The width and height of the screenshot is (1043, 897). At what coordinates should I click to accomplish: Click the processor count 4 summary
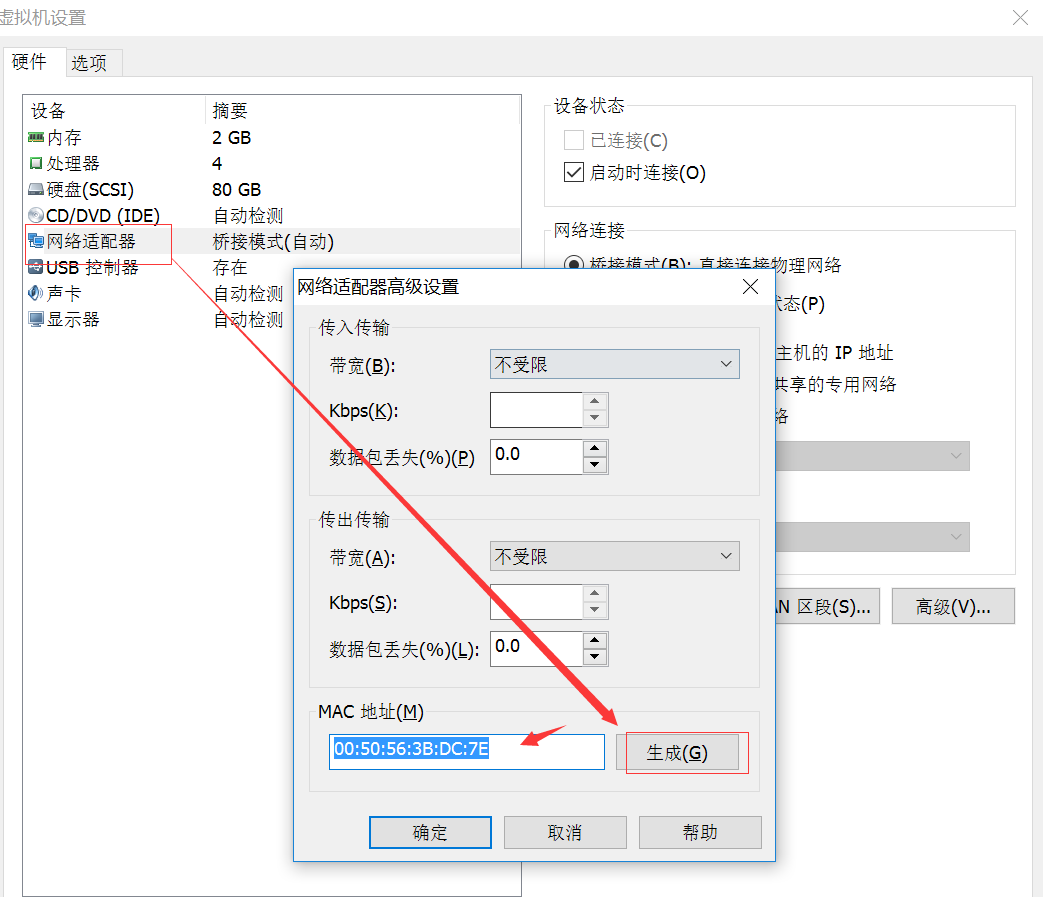(217, 164)
